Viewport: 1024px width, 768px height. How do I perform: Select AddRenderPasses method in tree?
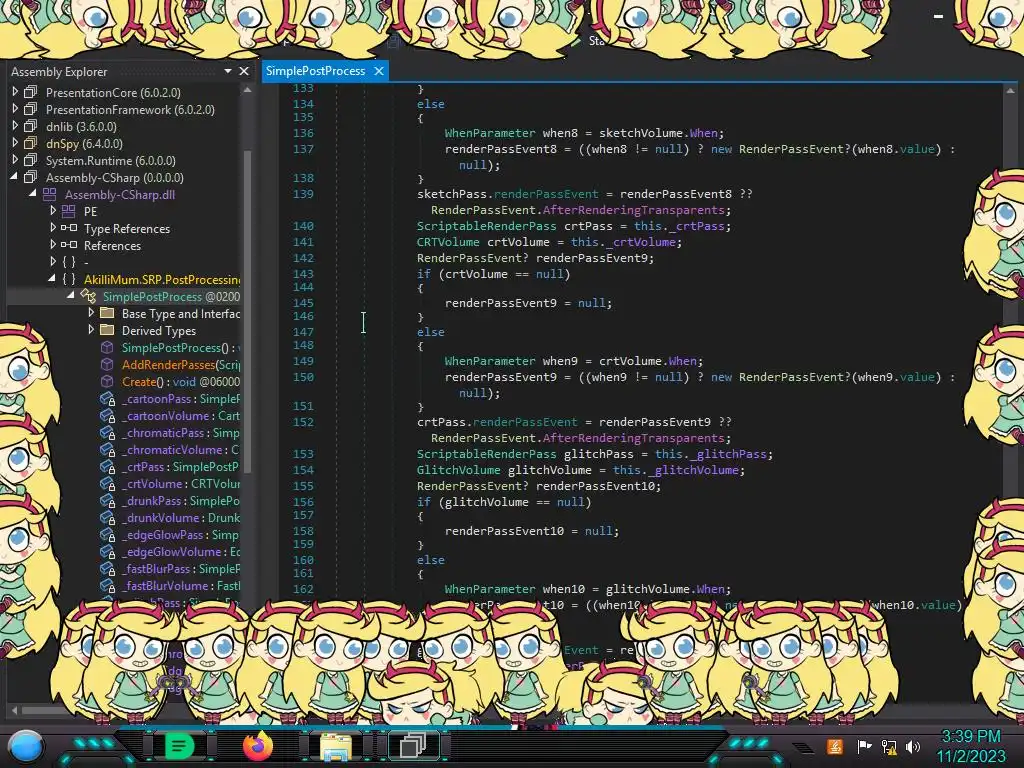coord(181,364)
